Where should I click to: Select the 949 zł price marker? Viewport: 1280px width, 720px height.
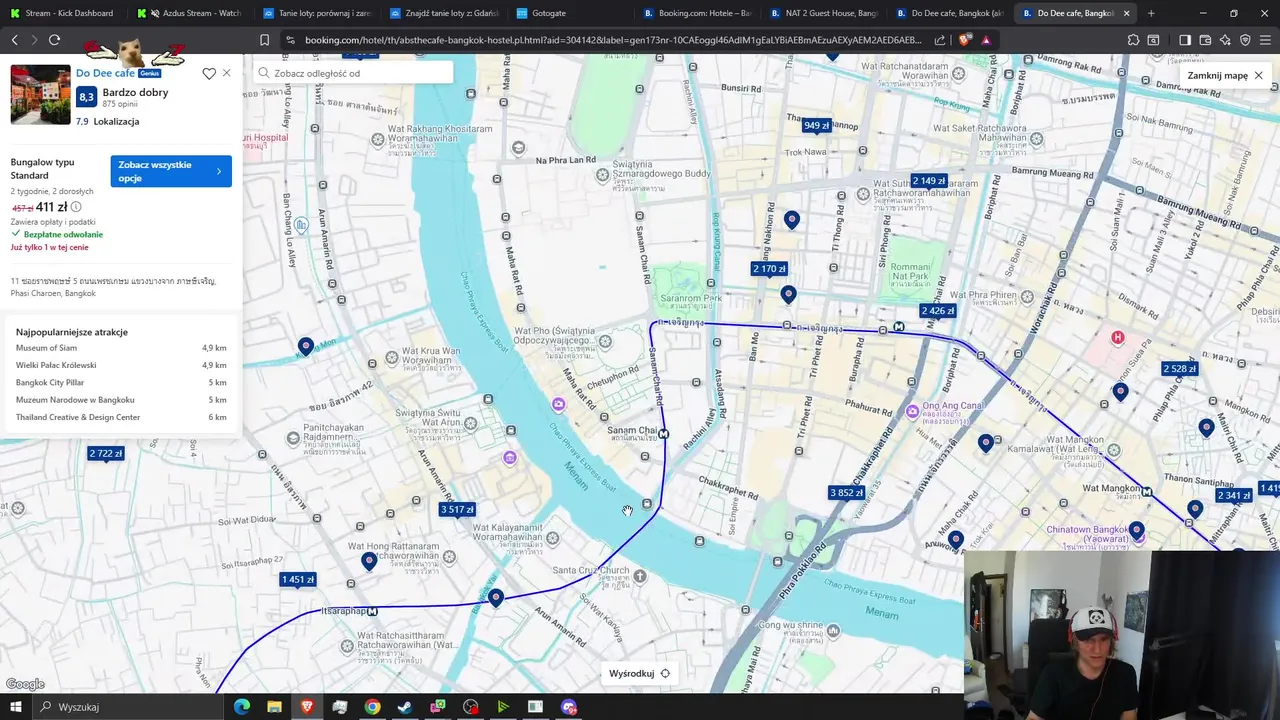[817, 125]
